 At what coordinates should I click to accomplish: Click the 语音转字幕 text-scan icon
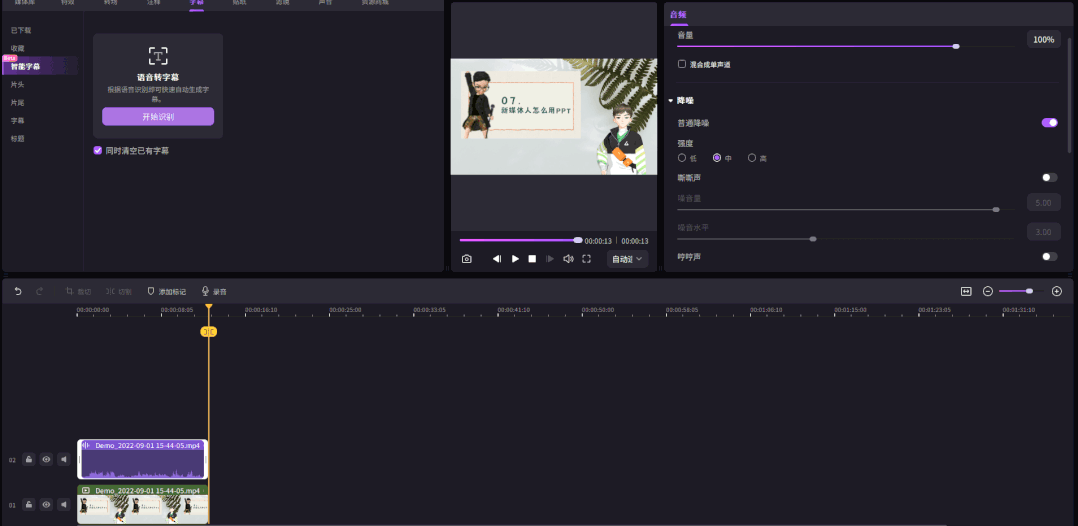(158, 56)
